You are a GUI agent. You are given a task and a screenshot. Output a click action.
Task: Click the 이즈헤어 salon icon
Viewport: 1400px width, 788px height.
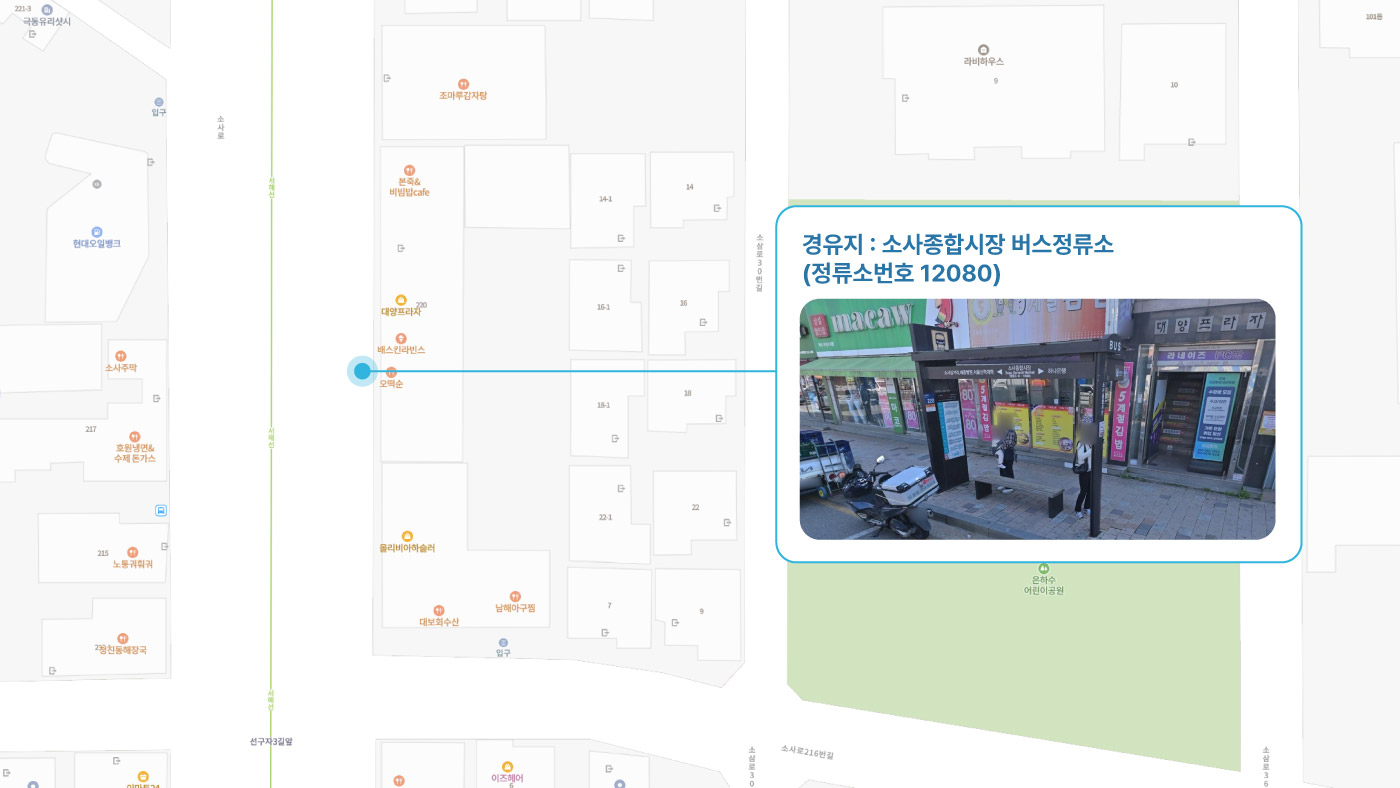508,767
